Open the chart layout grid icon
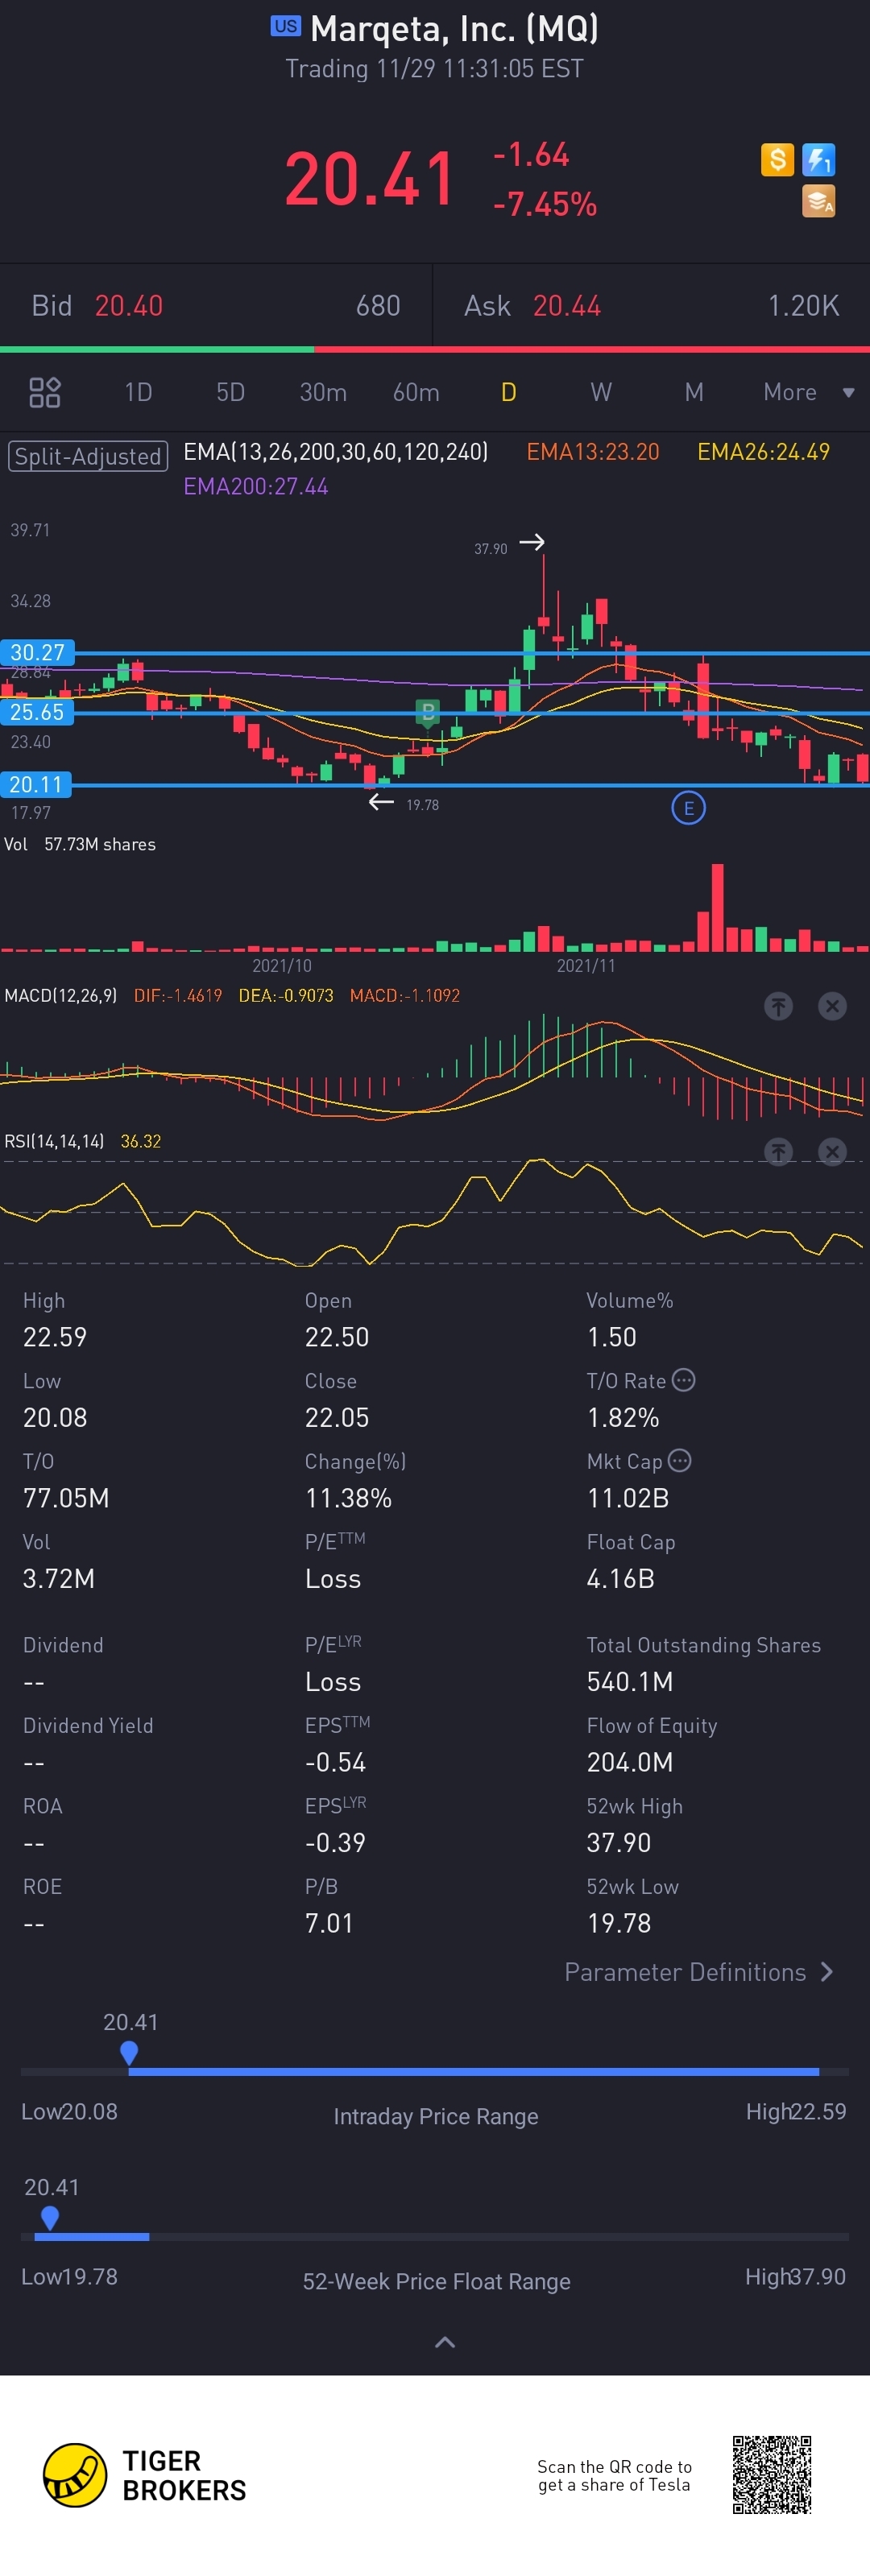 (45, 392)
